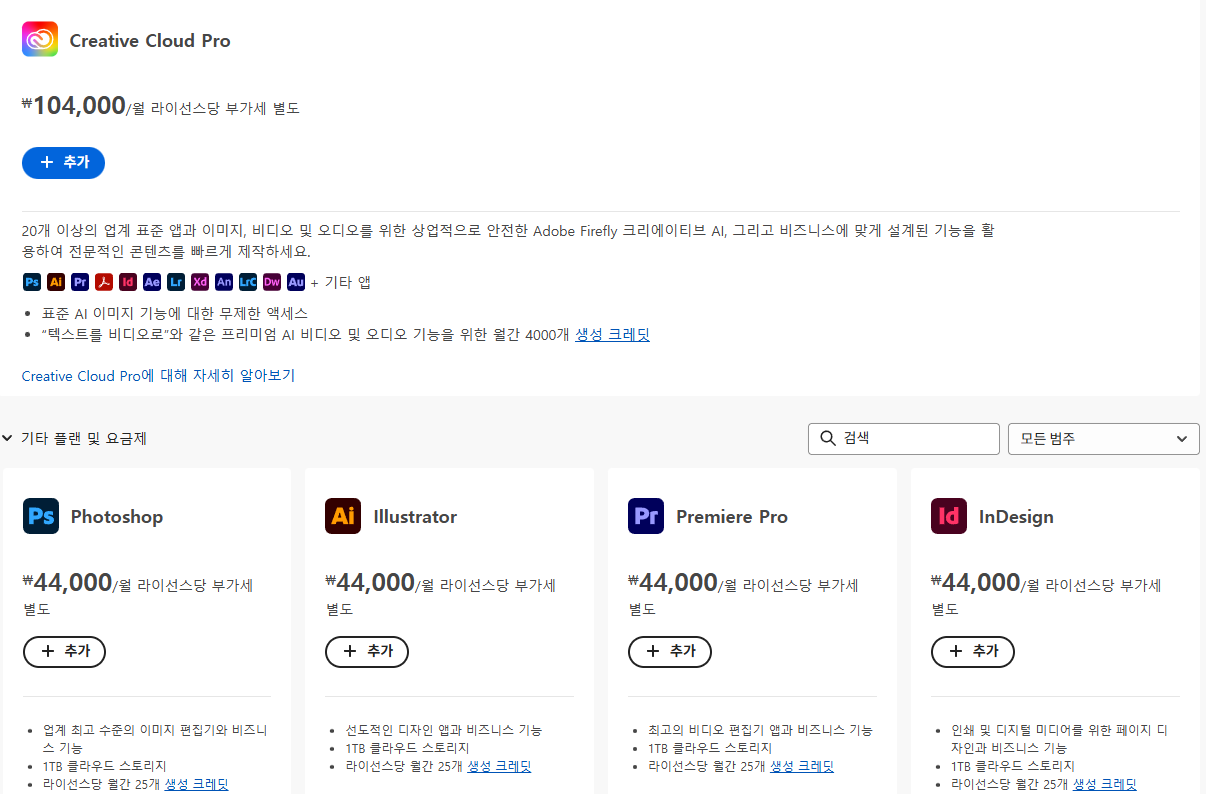Click the Adobe XD (Xd) icon
1206x794 pixels.
[200, 282]
